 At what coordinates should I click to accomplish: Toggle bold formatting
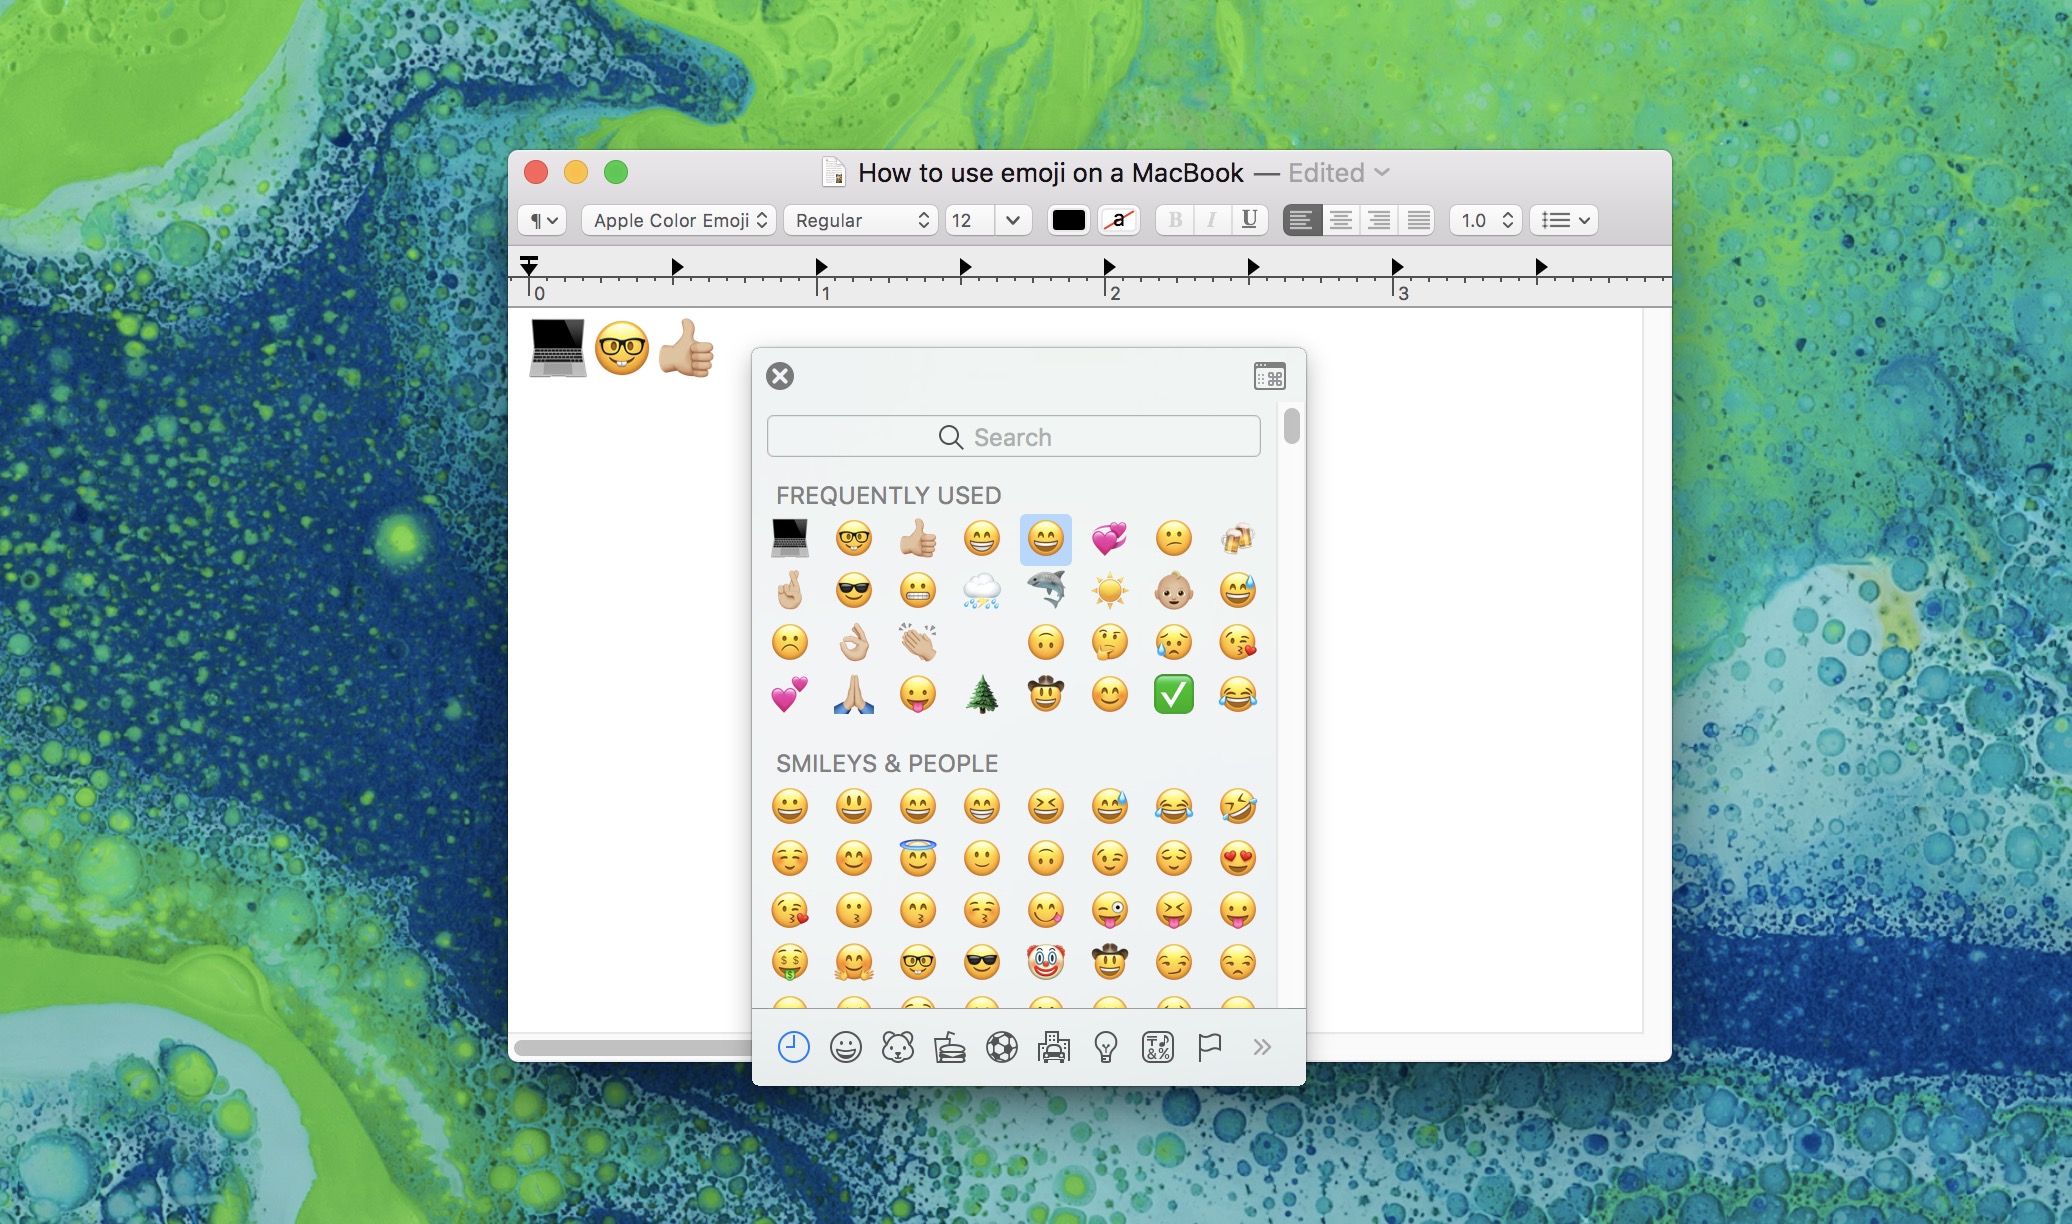point(1176,220)
